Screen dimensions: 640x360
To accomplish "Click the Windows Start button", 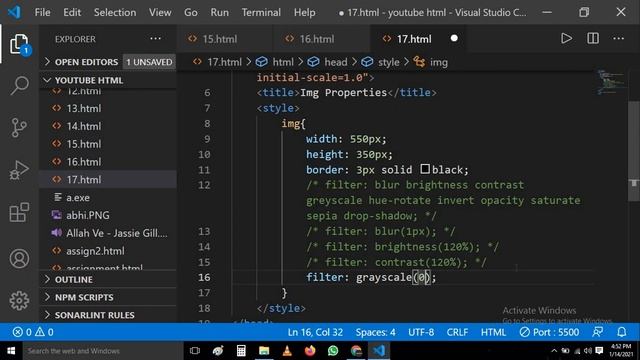I will pos(11,351).
